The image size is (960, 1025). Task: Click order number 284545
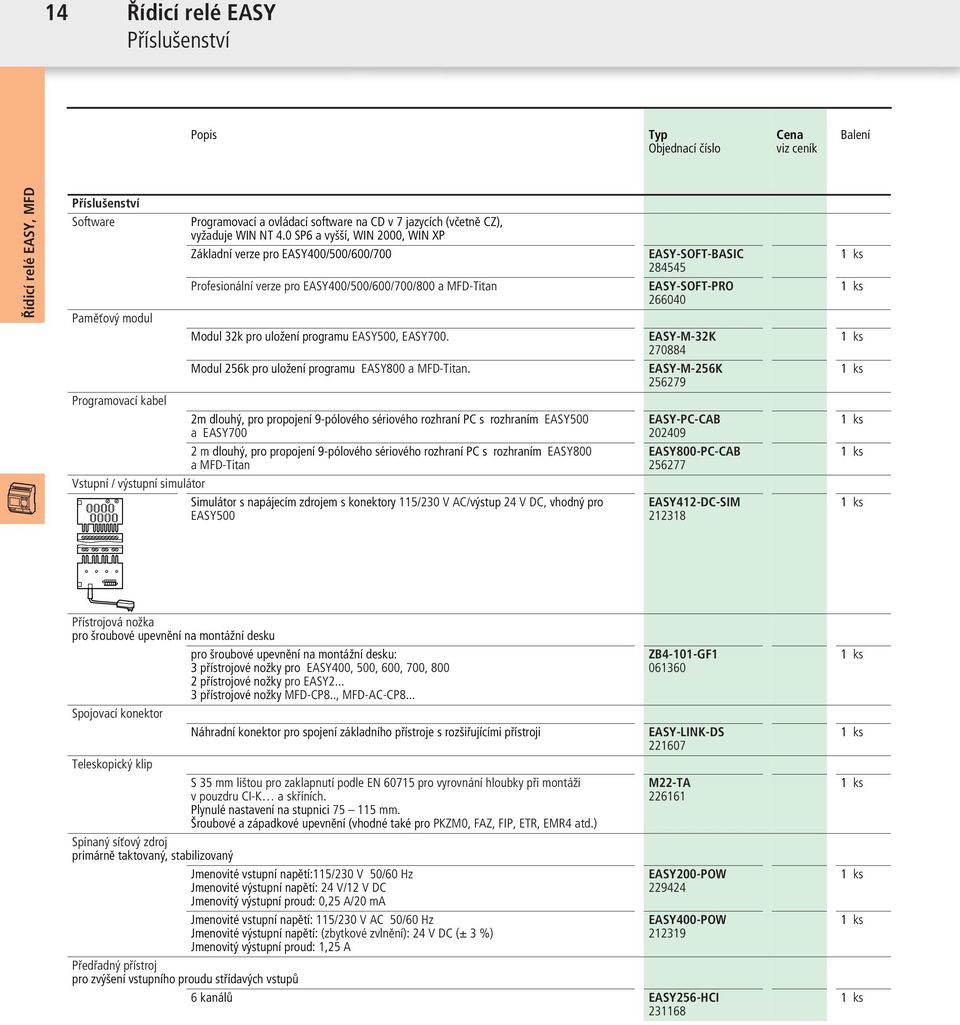[x=667, y=267]
